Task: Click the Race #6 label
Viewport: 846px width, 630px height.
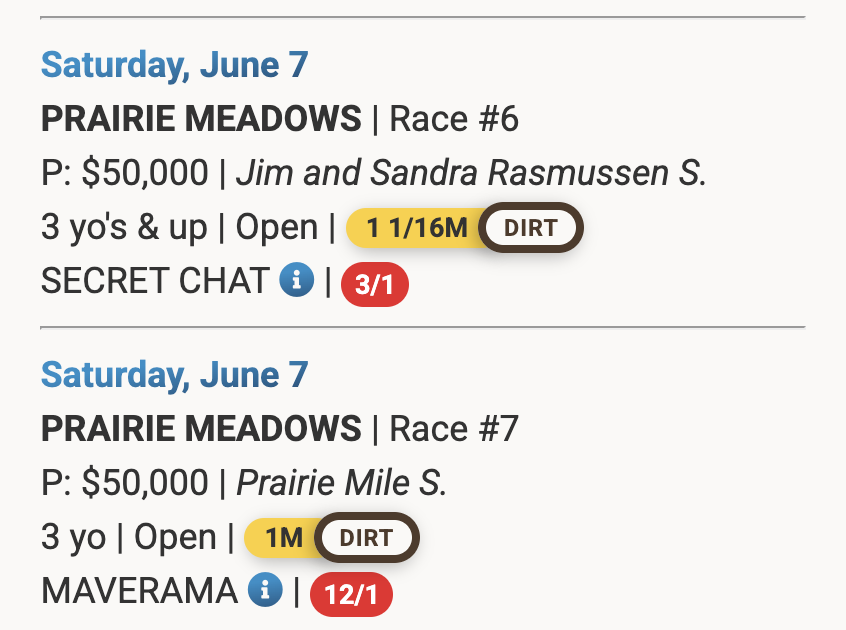Action: (x=453, y=120)
